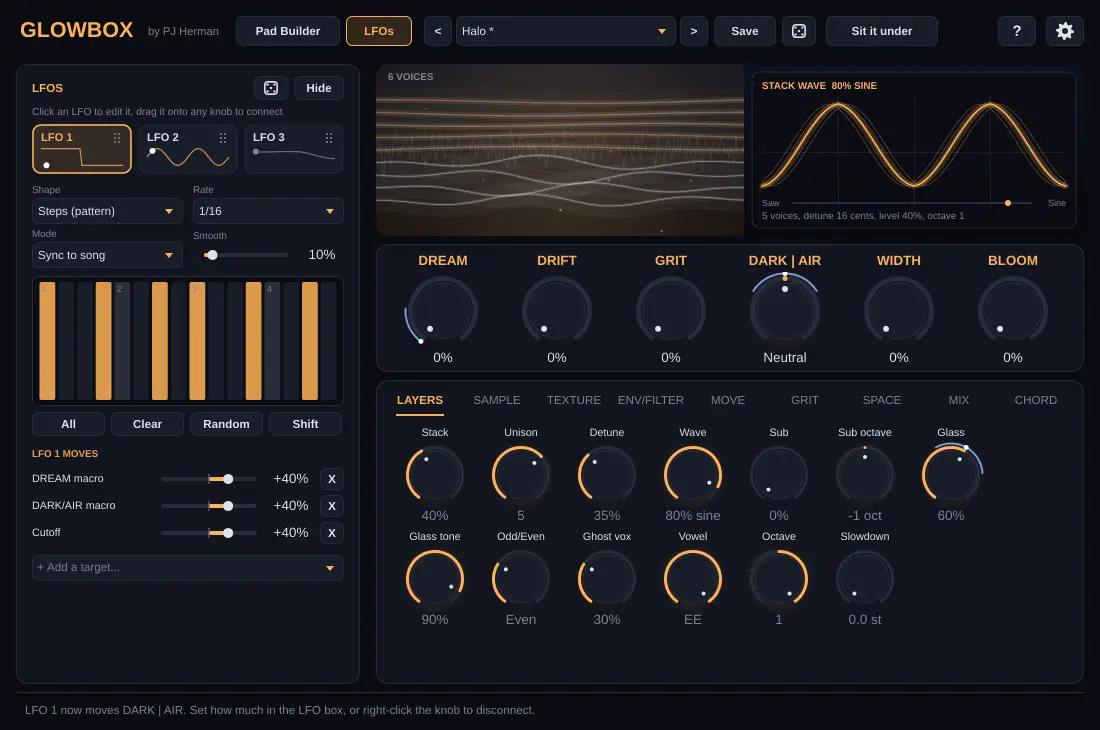The width and height of the screenshot is (1100, 730).
Task: Click the Vowel knob set to EE
Action: pos(692,579)
